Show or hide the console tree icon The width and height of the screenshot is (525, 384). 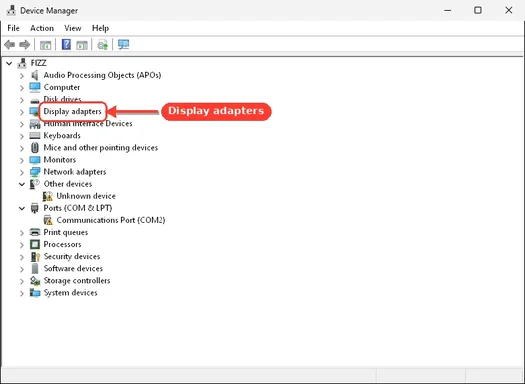pyautogui.click(x=45, y=45)
